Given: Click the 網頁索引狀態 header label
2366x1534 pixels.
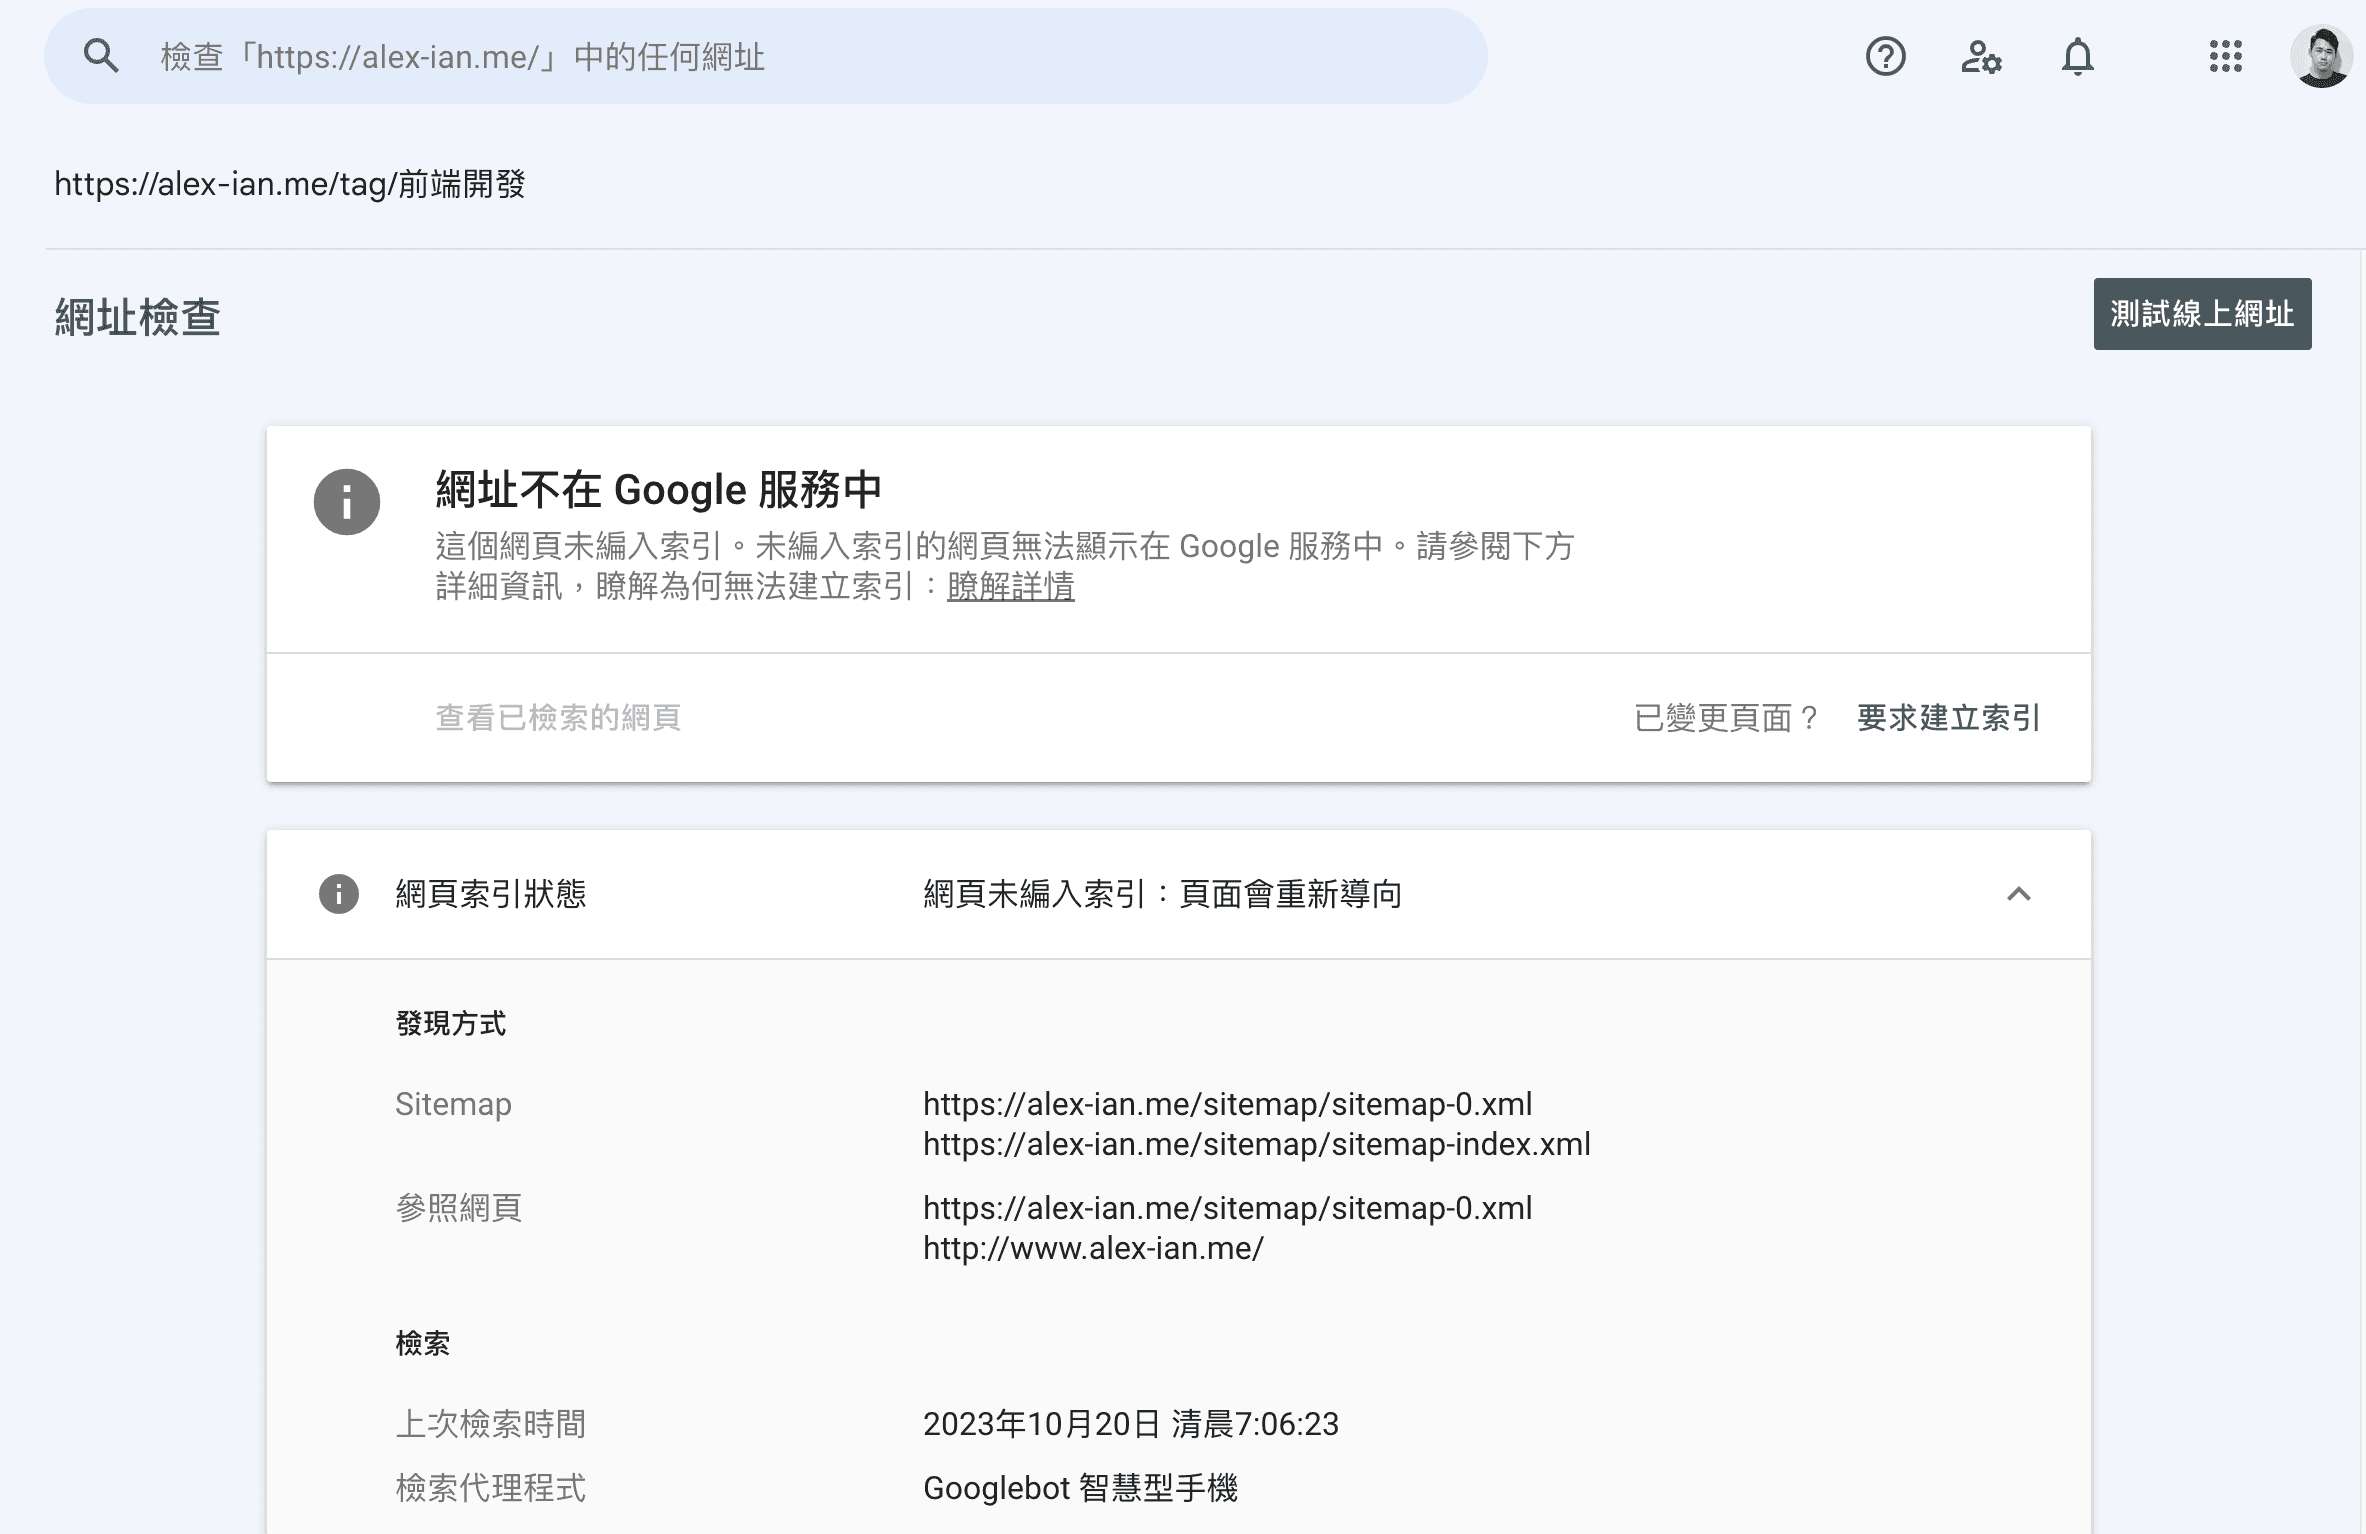Looking at the screenshot, I should [x=490, y=893].
